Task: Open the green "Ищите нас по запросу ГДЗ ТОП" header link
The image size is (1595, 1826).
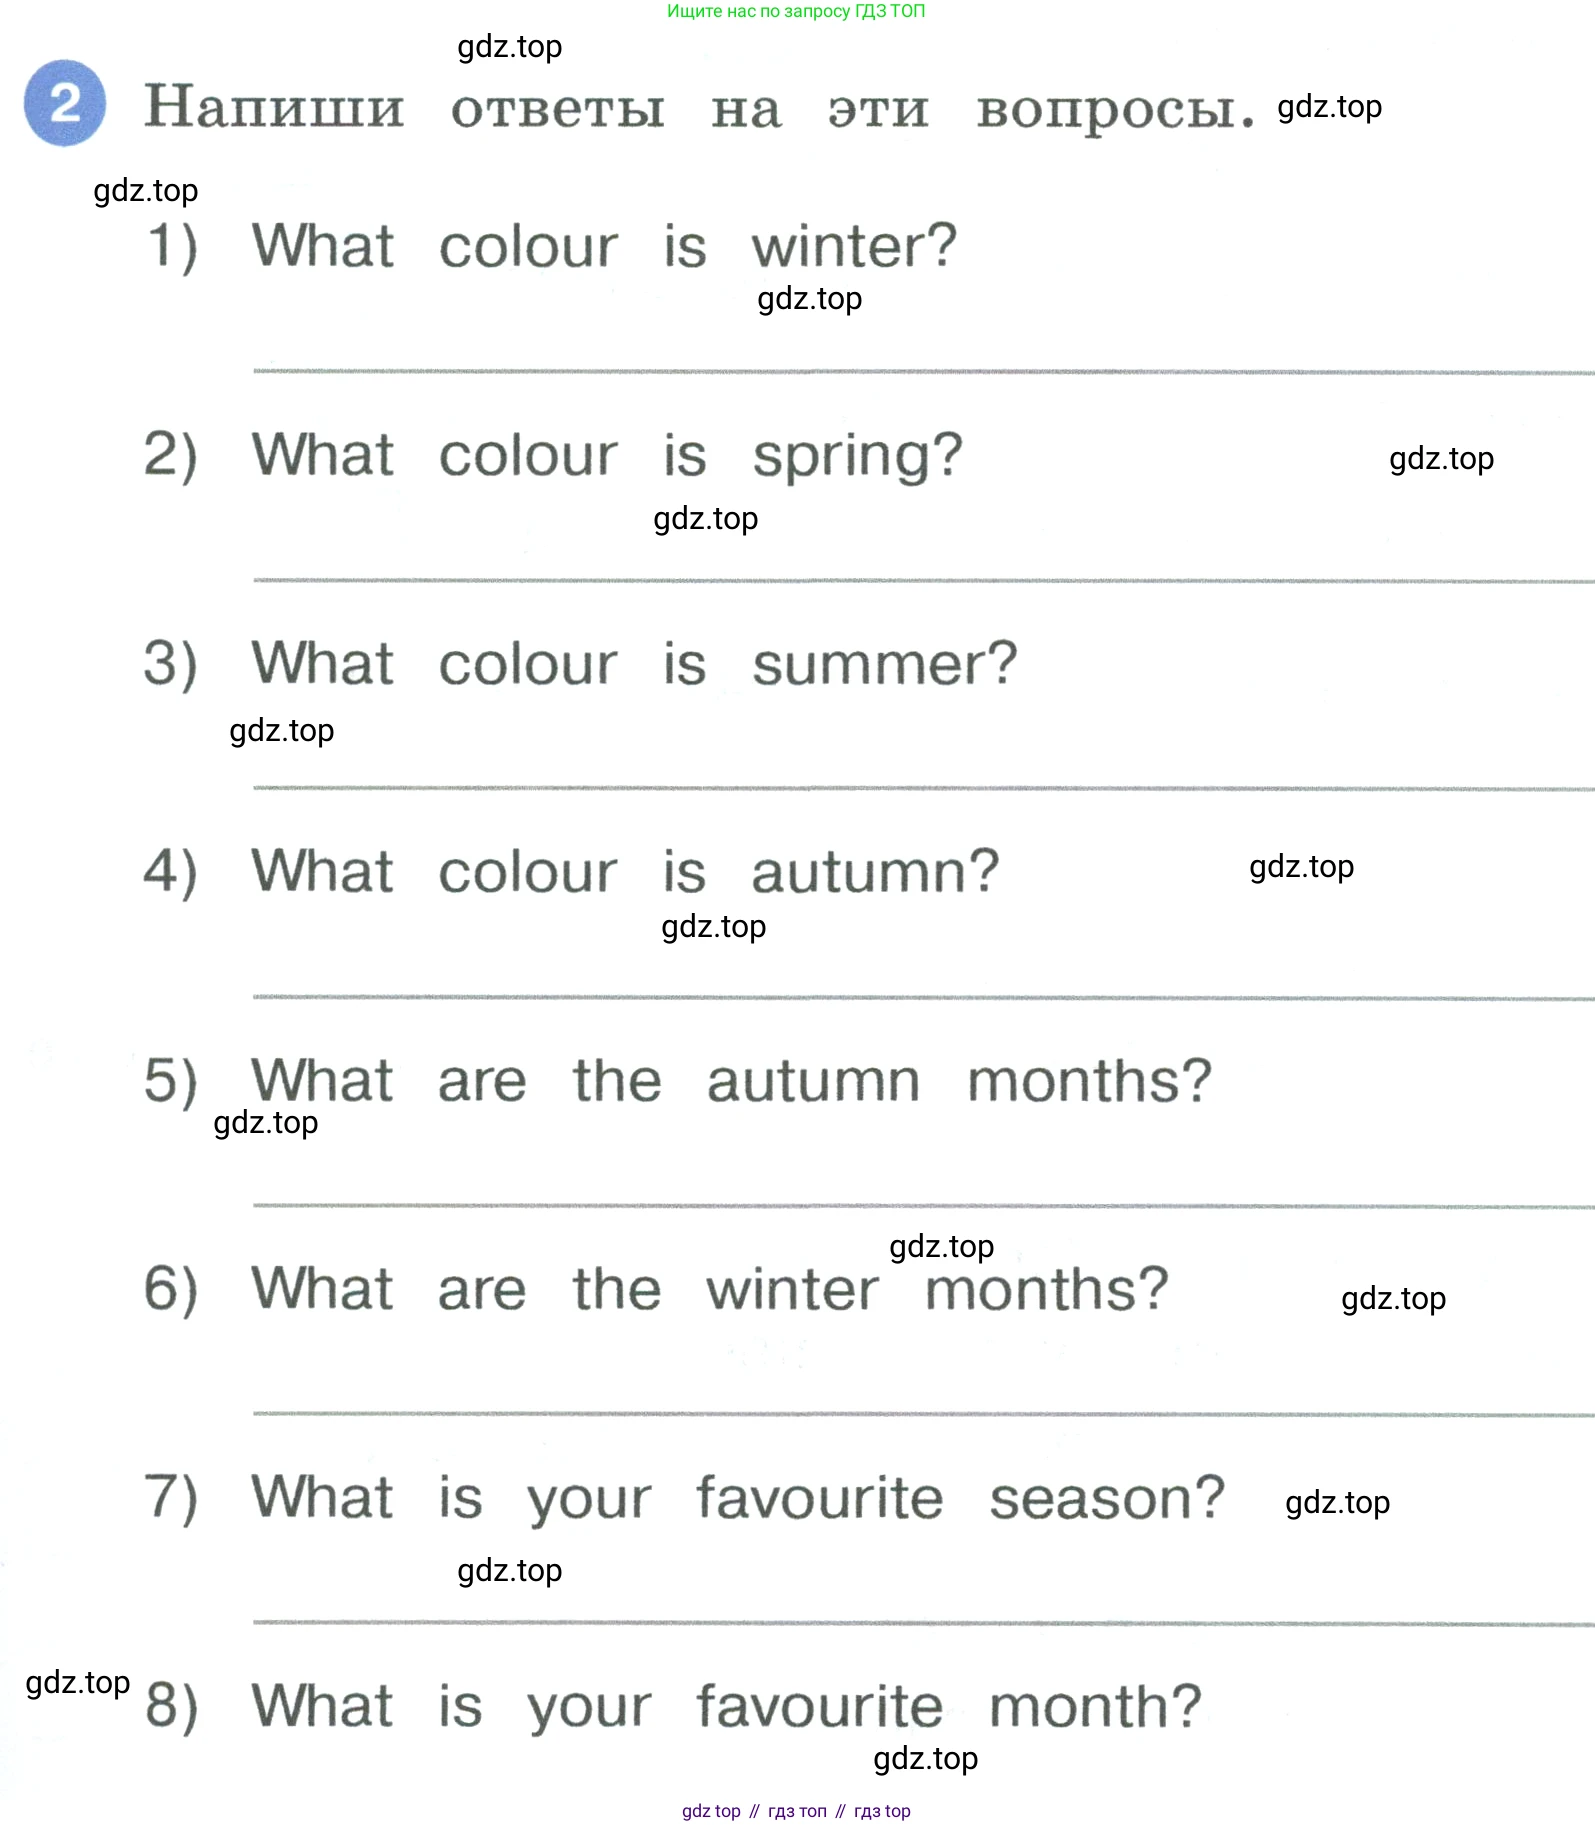Action: coord(796,12)
